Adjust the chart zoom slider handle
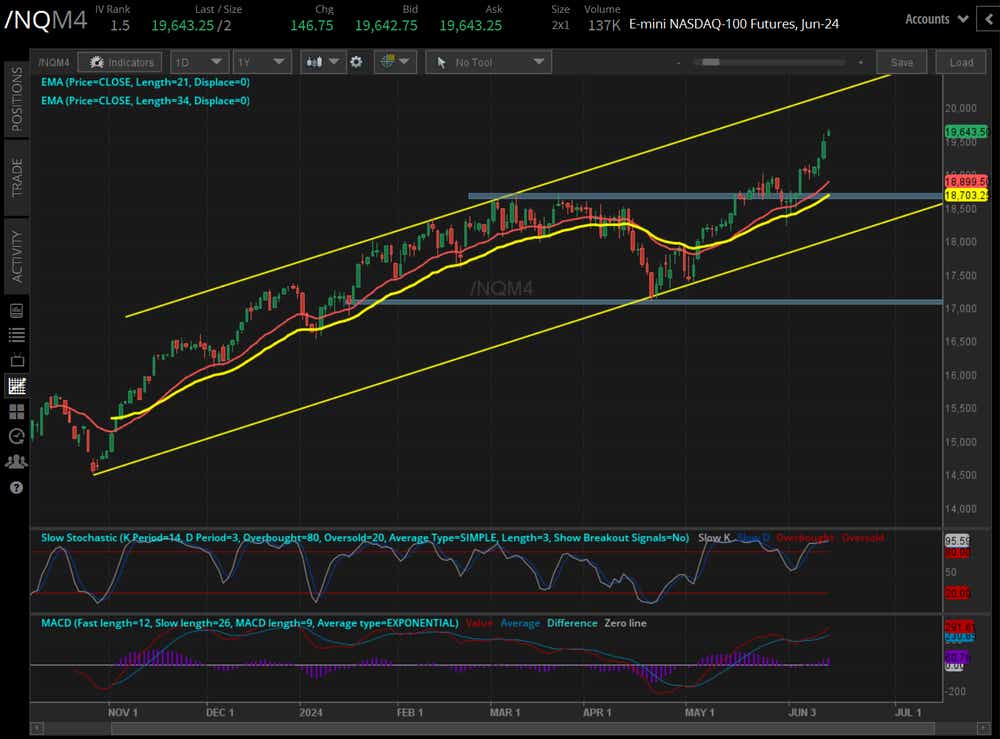Viewport: 1000px width, 739px height. 710,62
